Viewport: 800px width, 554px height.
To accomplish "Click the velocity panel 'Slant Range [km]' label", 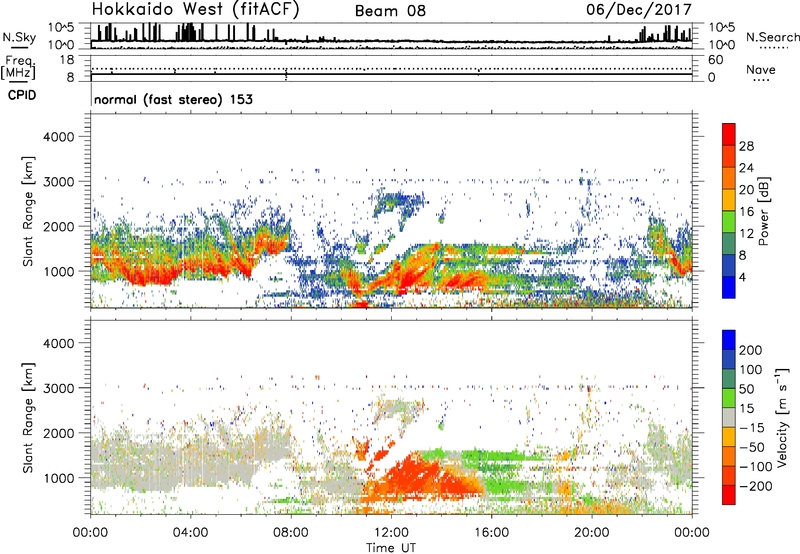I will click(x=28, y=418).
